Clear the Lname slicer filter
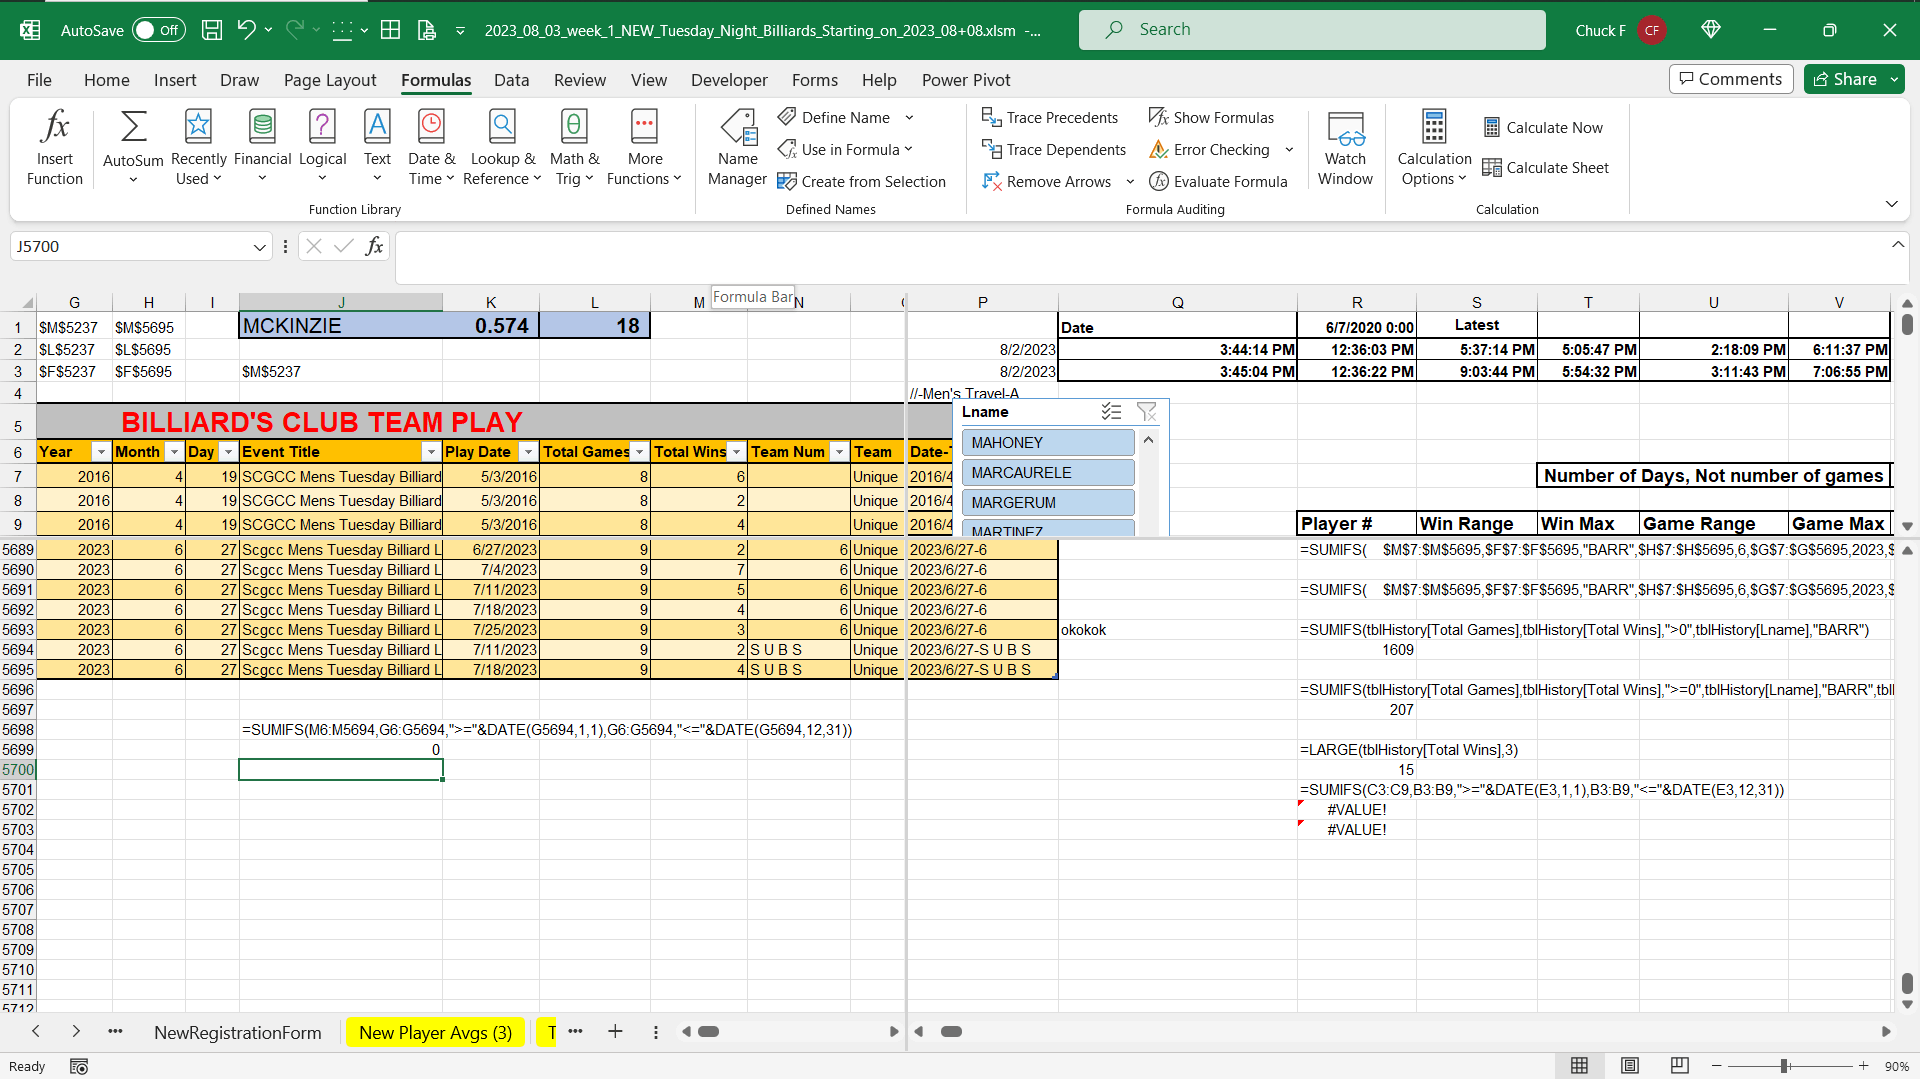This screenshot has width=1920, height=1080. [1147, 412]
